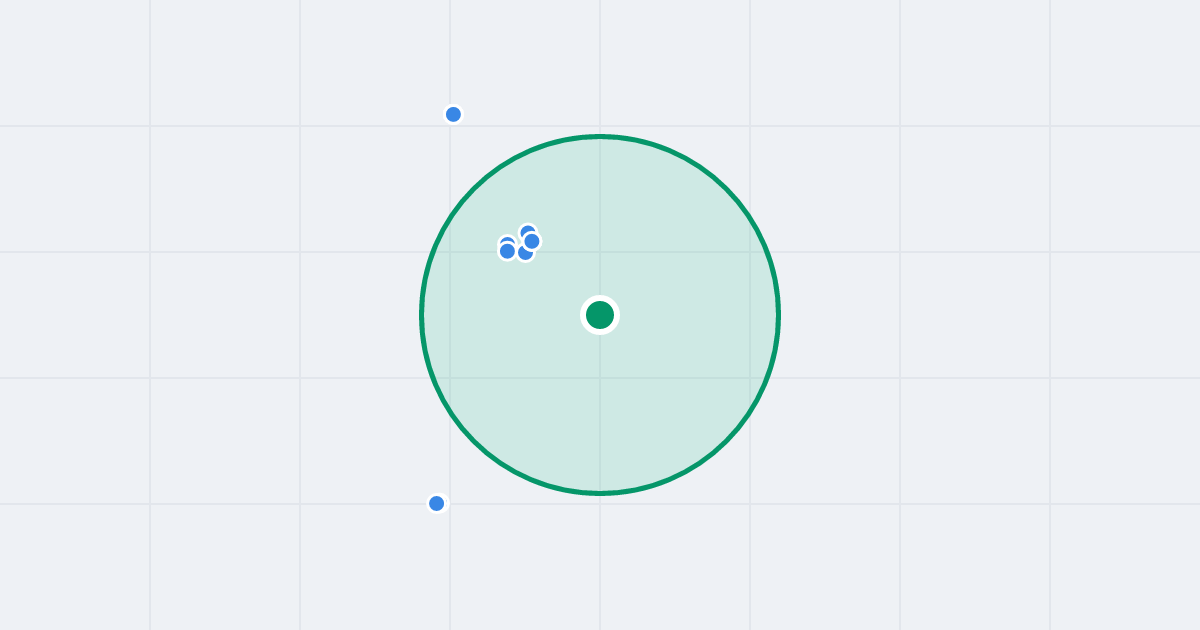Click the map background directly below the circle
The image size is (1200, 630).
[x=600, y=560]
